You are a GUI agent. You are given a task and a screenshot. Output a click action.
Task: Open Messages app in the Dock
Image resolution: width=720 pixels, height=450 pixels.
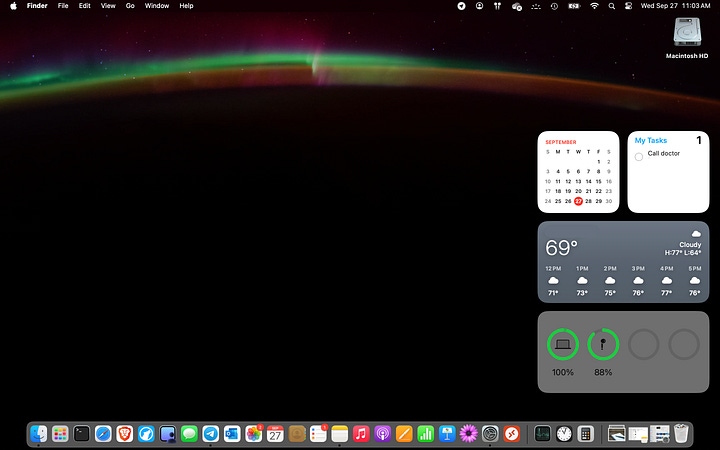[189, 433]
